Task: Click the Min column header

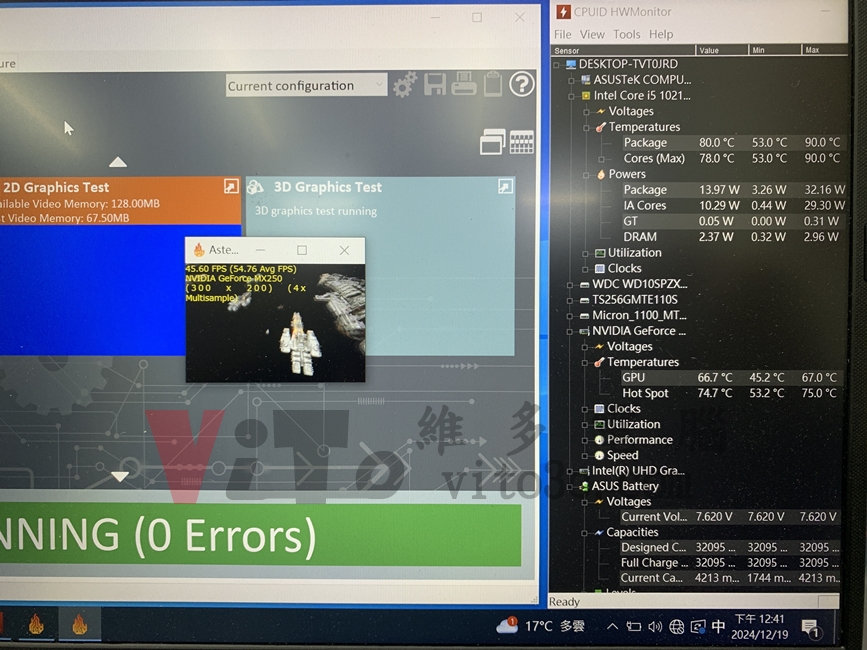Action: pos(775,50)
